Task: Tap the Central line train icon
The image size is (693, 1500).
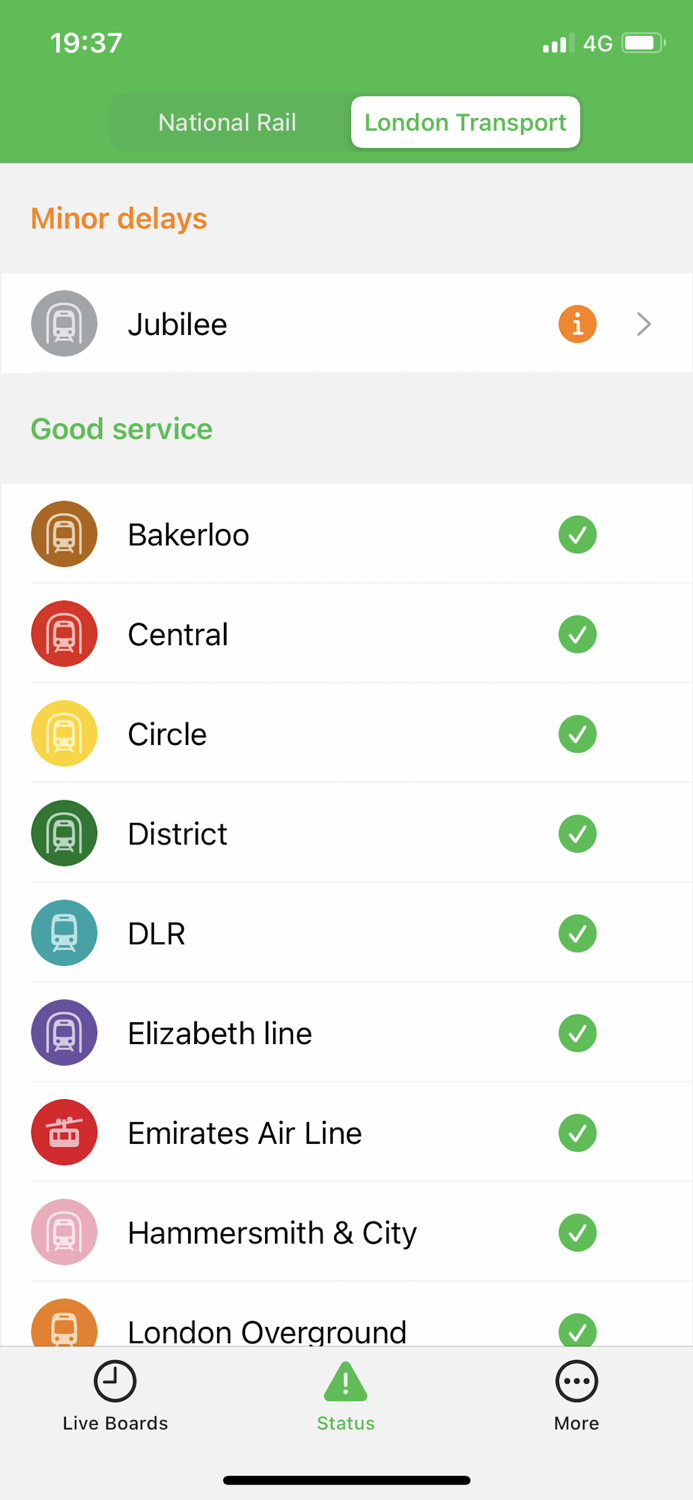Action: (x=64, y=634)
